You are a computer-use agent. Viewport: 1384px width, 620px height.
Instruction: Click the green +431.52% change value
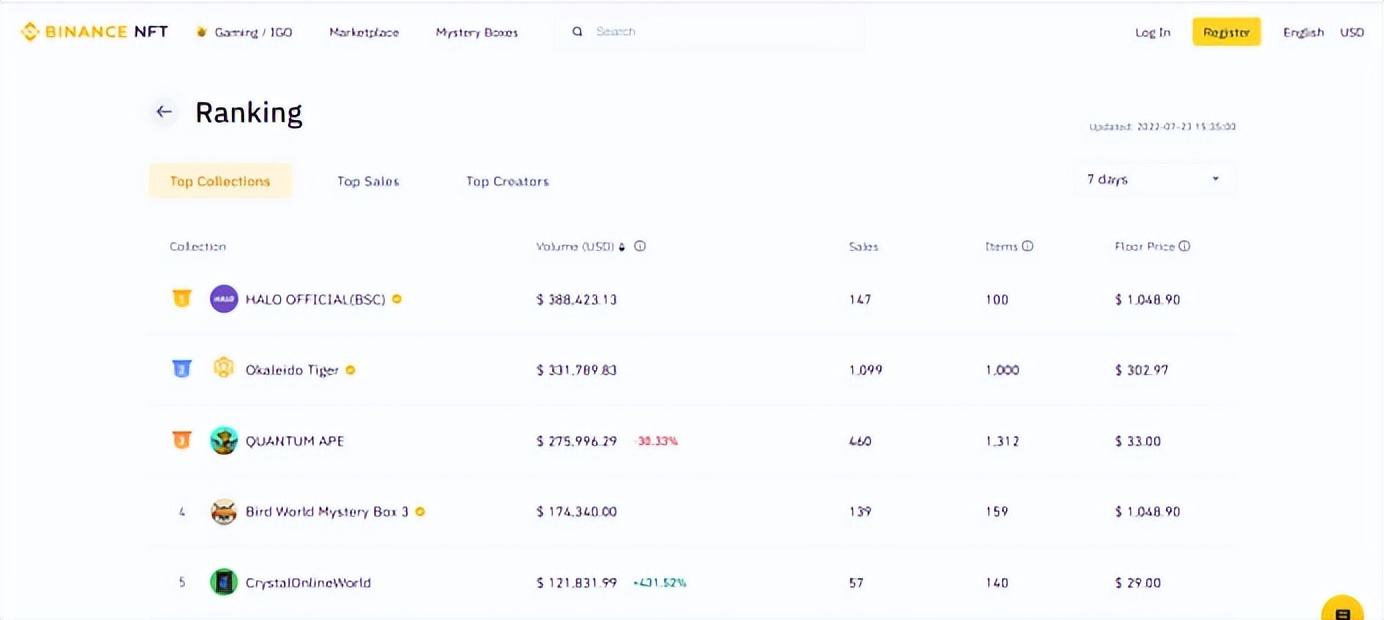(x=660, y=582)
